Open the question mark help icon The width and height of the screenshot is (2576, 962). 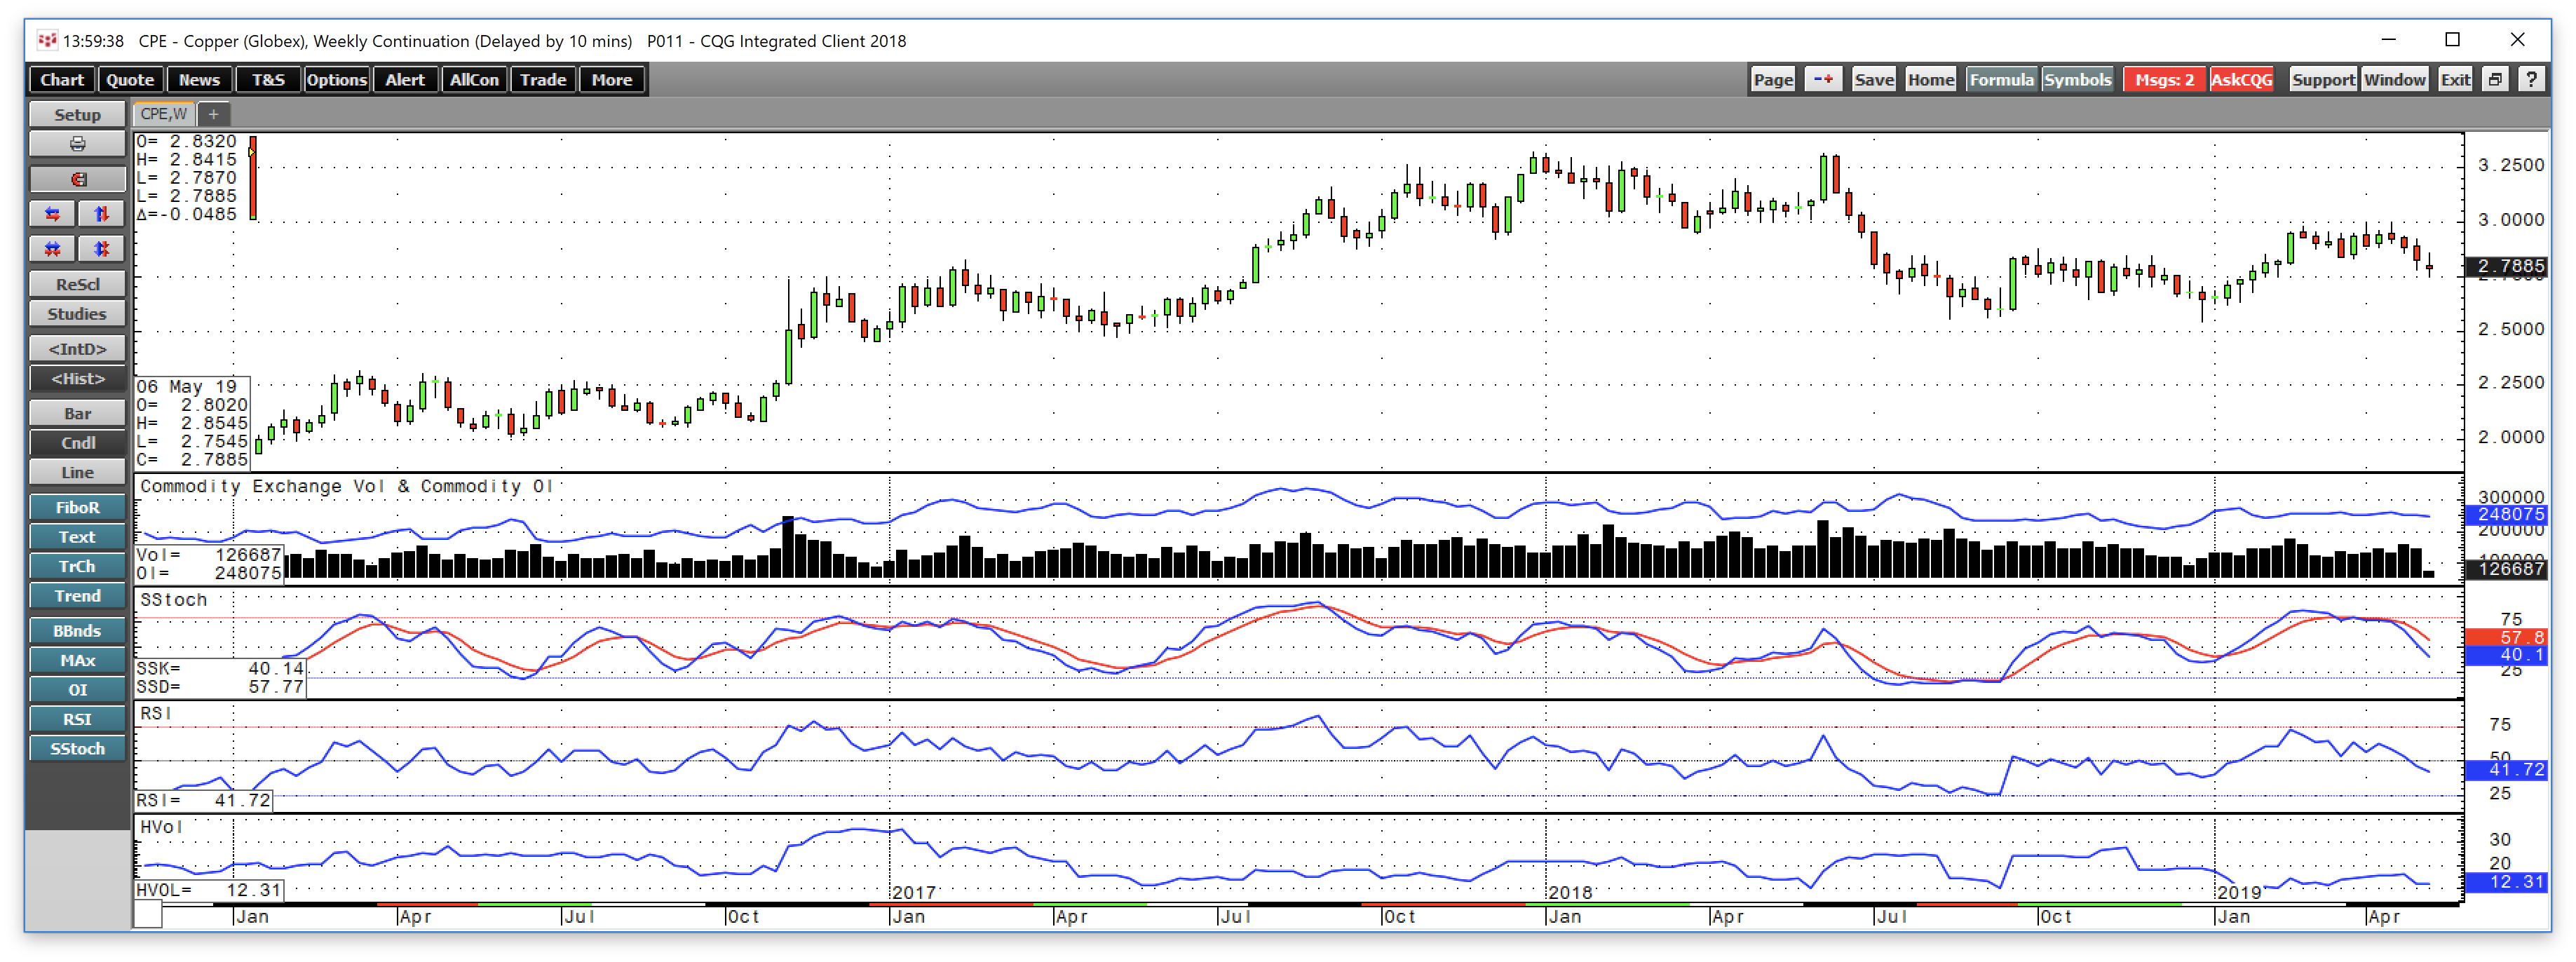[x=2531, y=79]
